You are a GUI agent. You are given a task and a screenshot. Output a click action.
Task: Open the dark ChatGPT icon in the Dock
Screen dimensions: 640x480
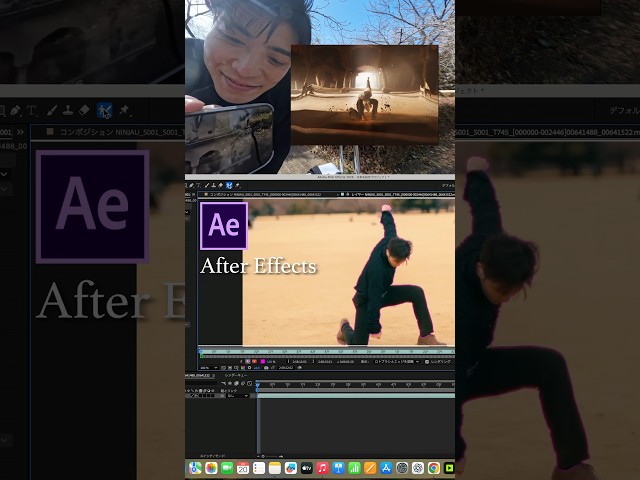point(402,468)
